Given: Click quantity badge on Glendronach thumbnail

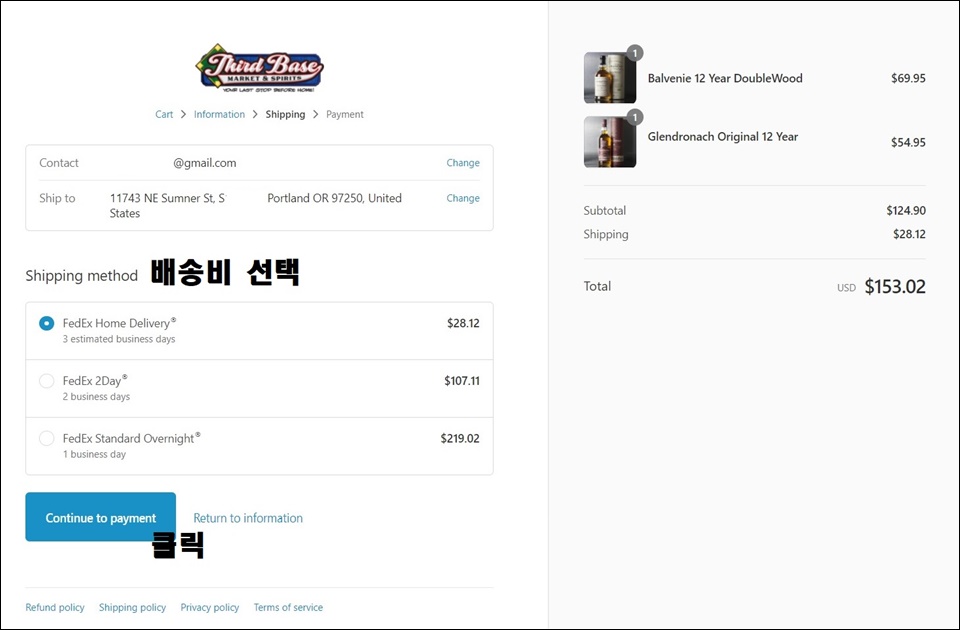Looking at the screenshot, I should coord(635,117).
